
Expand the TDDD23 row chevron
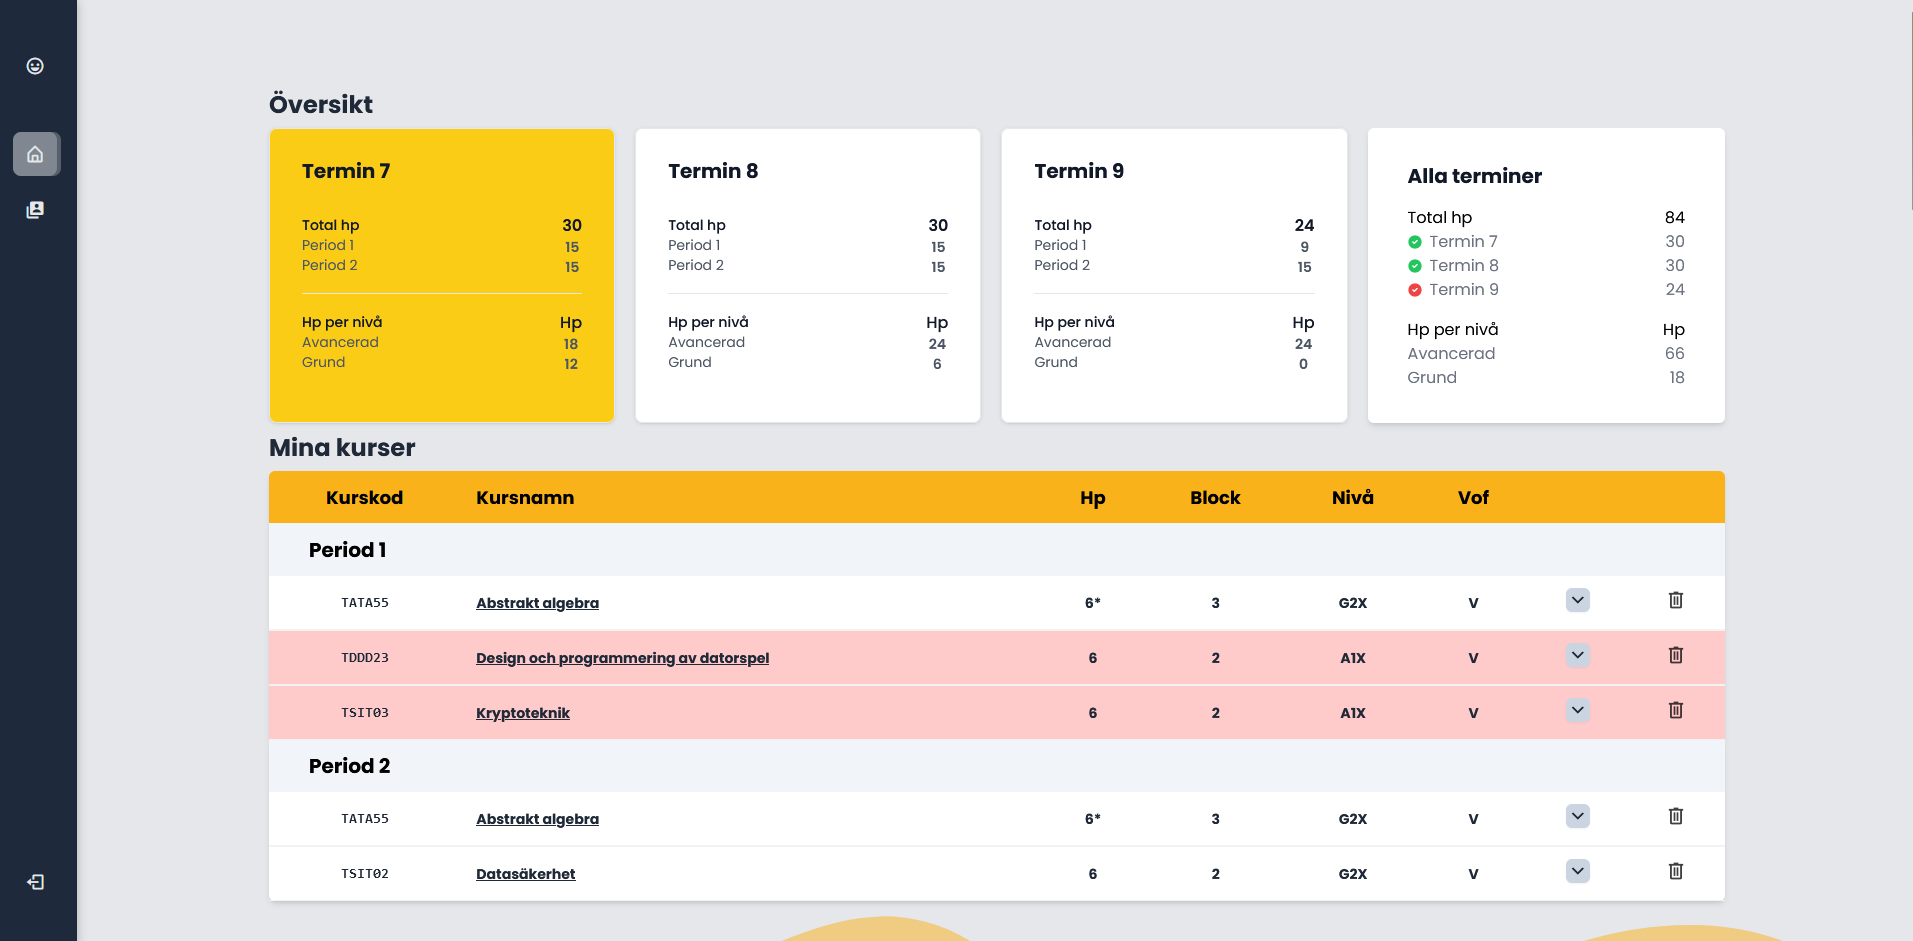(x=1578, y=655)
